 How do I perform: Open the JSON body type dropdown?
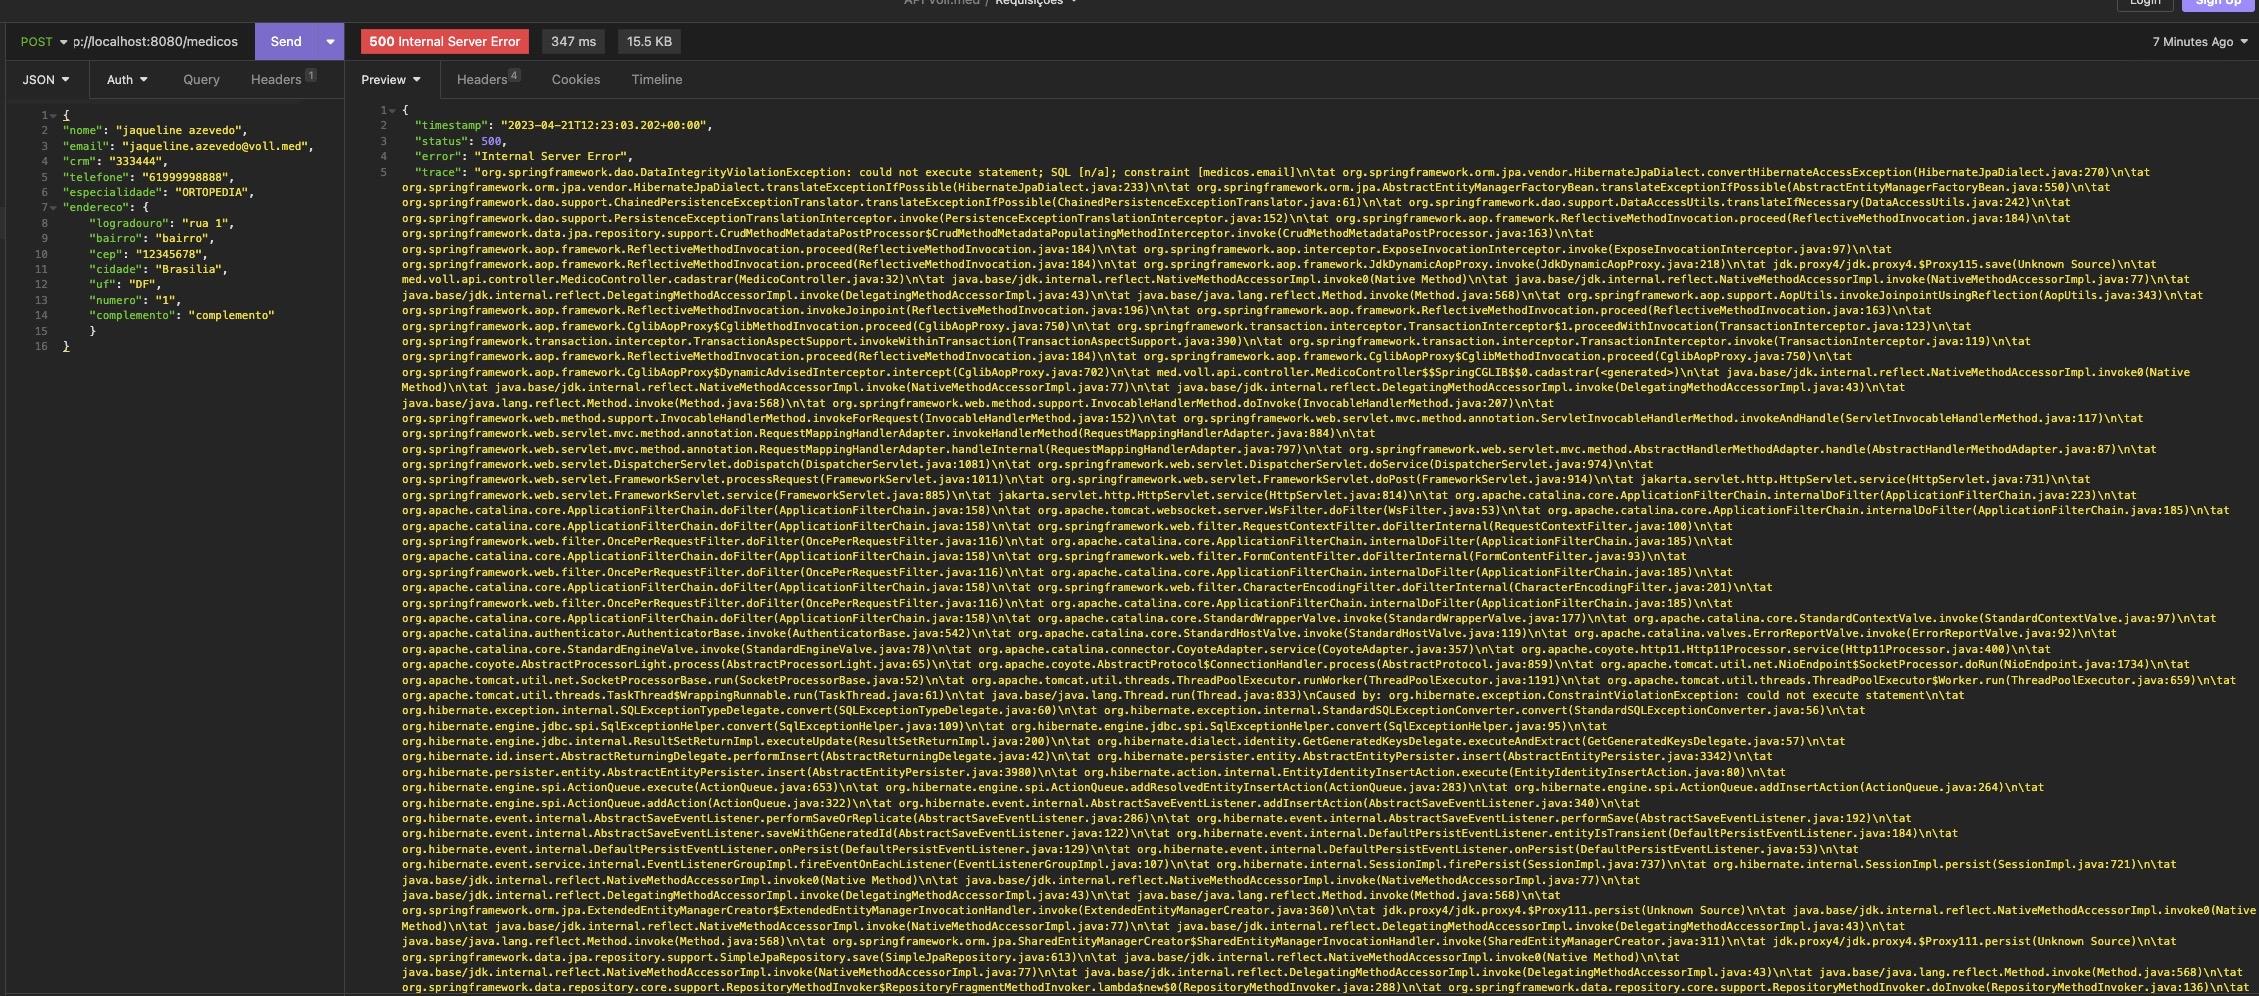click(x=46, y=80)
